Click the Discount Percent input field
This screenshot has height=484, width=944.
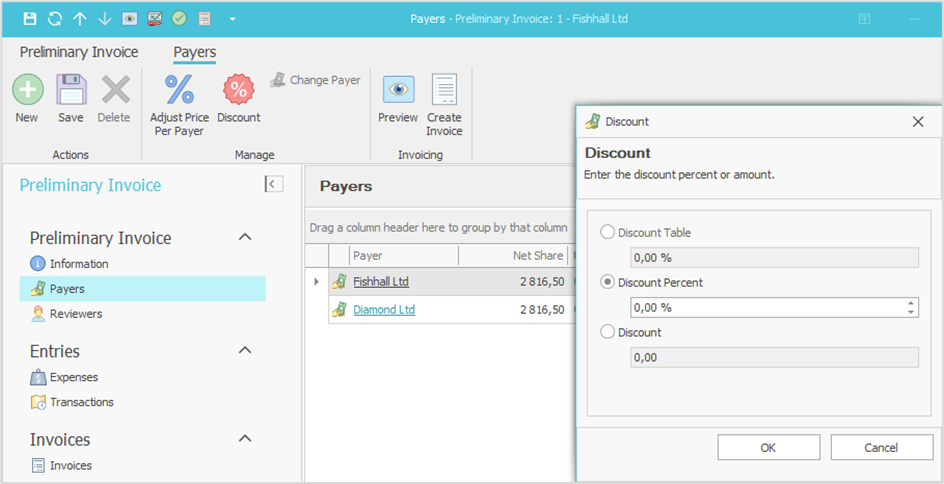click(x=765, y=308)
